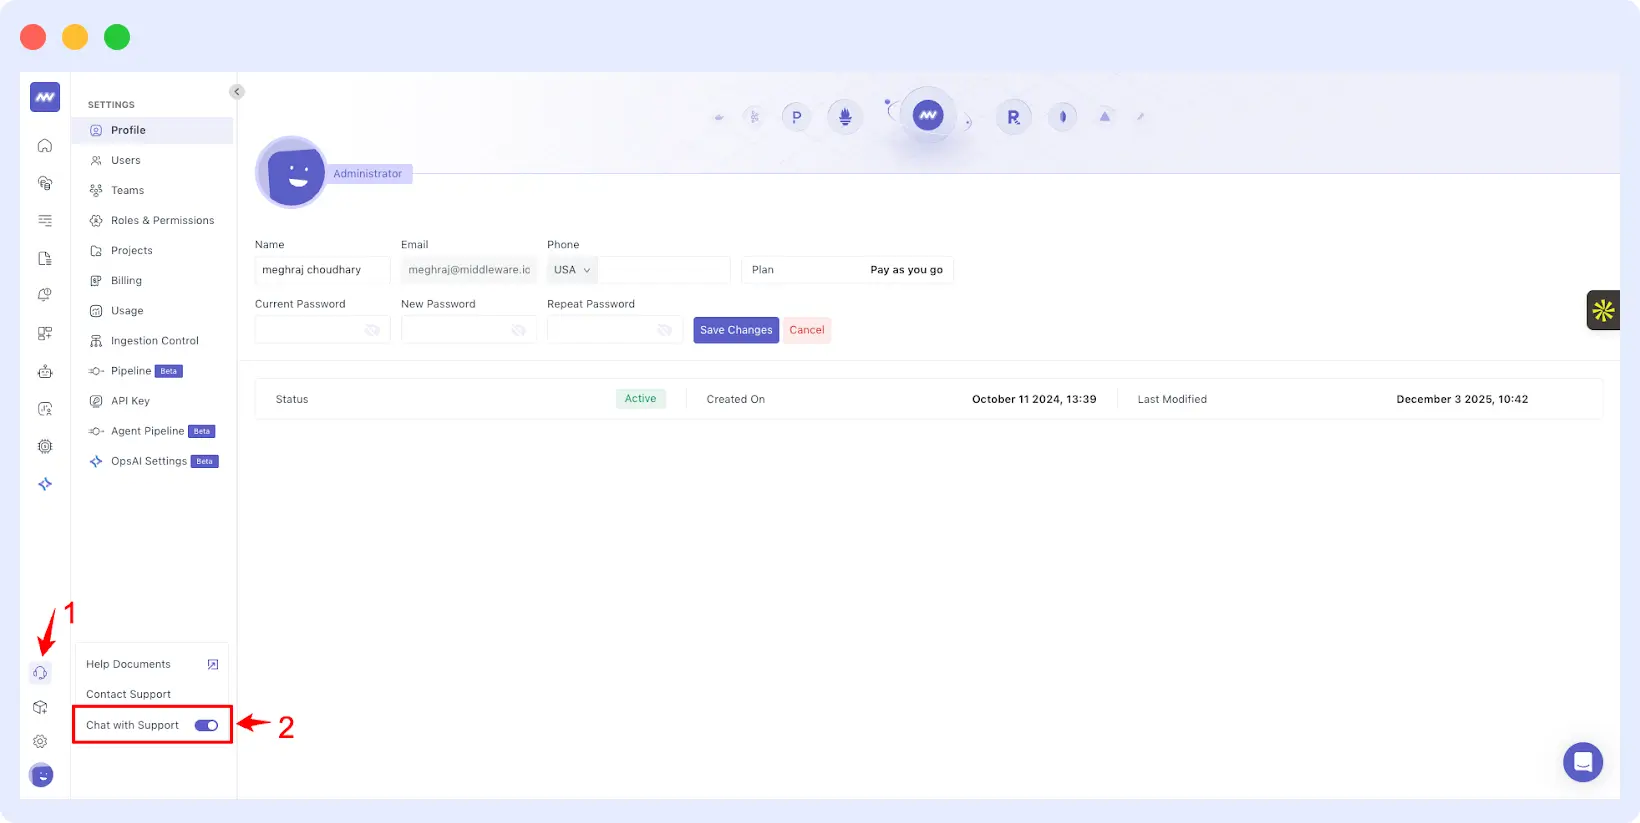Screen dimensions: 1640x823
Task: Click the support headset icon in the left rail
Action: click(x=41, y=673)
